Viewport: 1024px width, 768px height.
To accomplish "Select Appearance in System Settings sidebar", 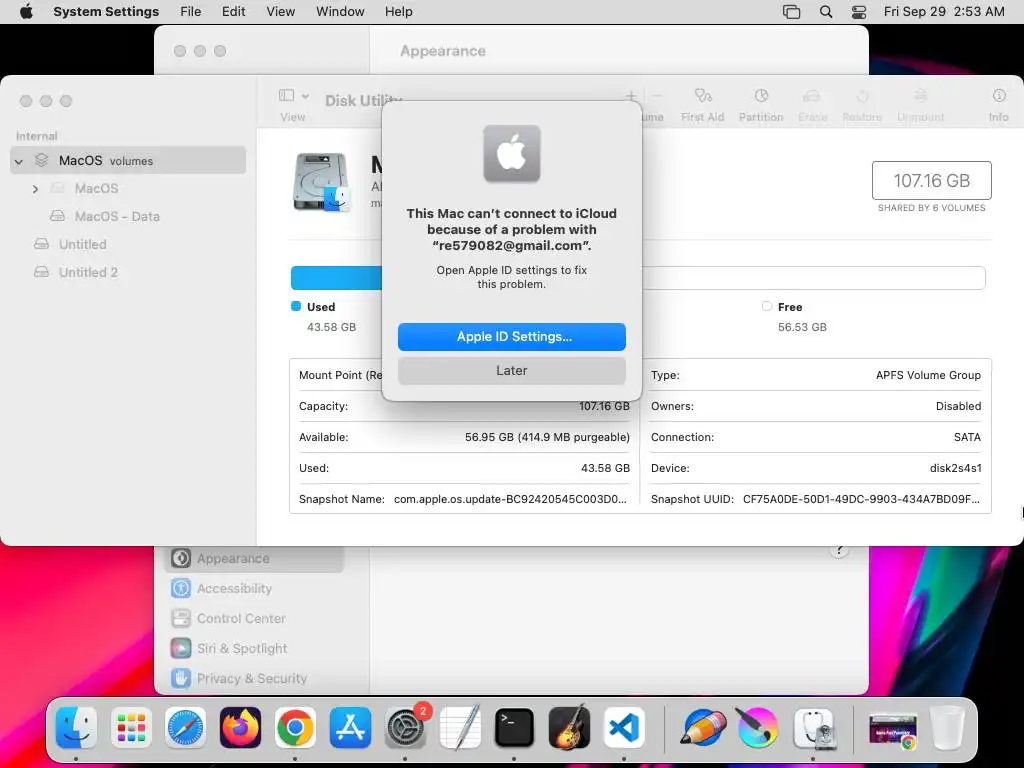I will click(253, 558).
